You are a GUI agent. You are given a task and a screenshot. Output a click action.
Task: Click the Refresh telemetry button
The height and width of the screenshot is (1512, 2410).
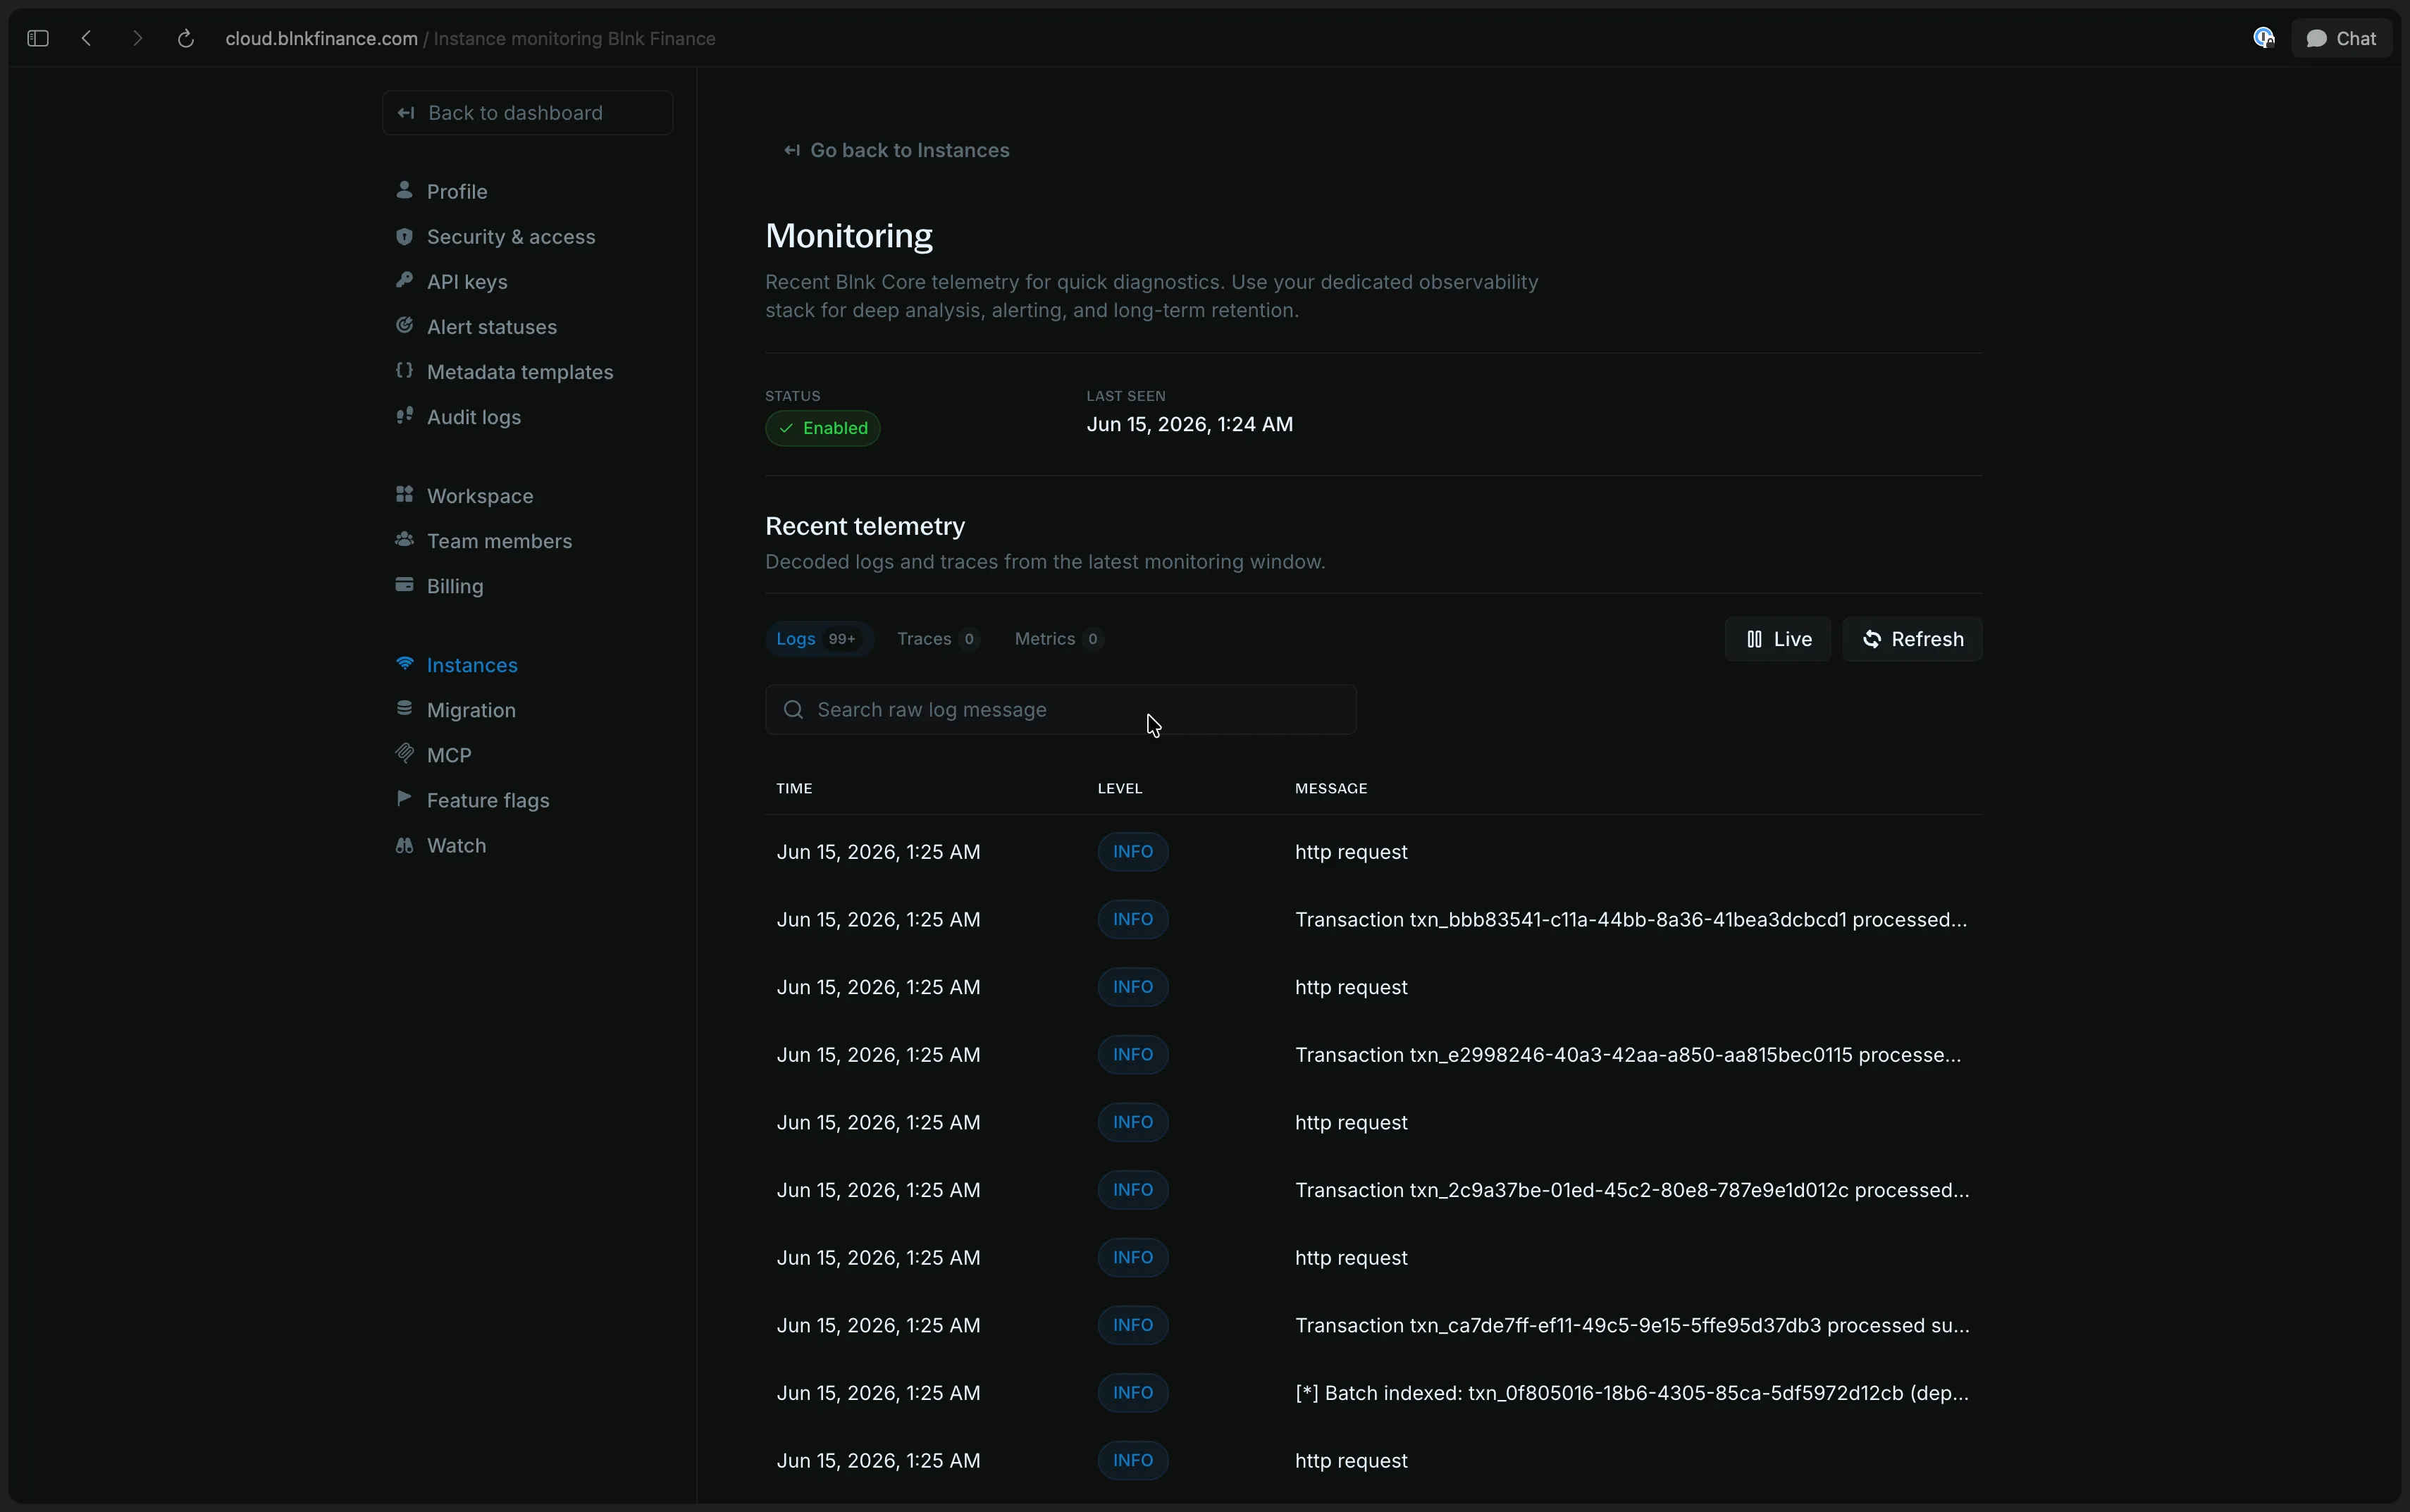(x=1912, y=639)
